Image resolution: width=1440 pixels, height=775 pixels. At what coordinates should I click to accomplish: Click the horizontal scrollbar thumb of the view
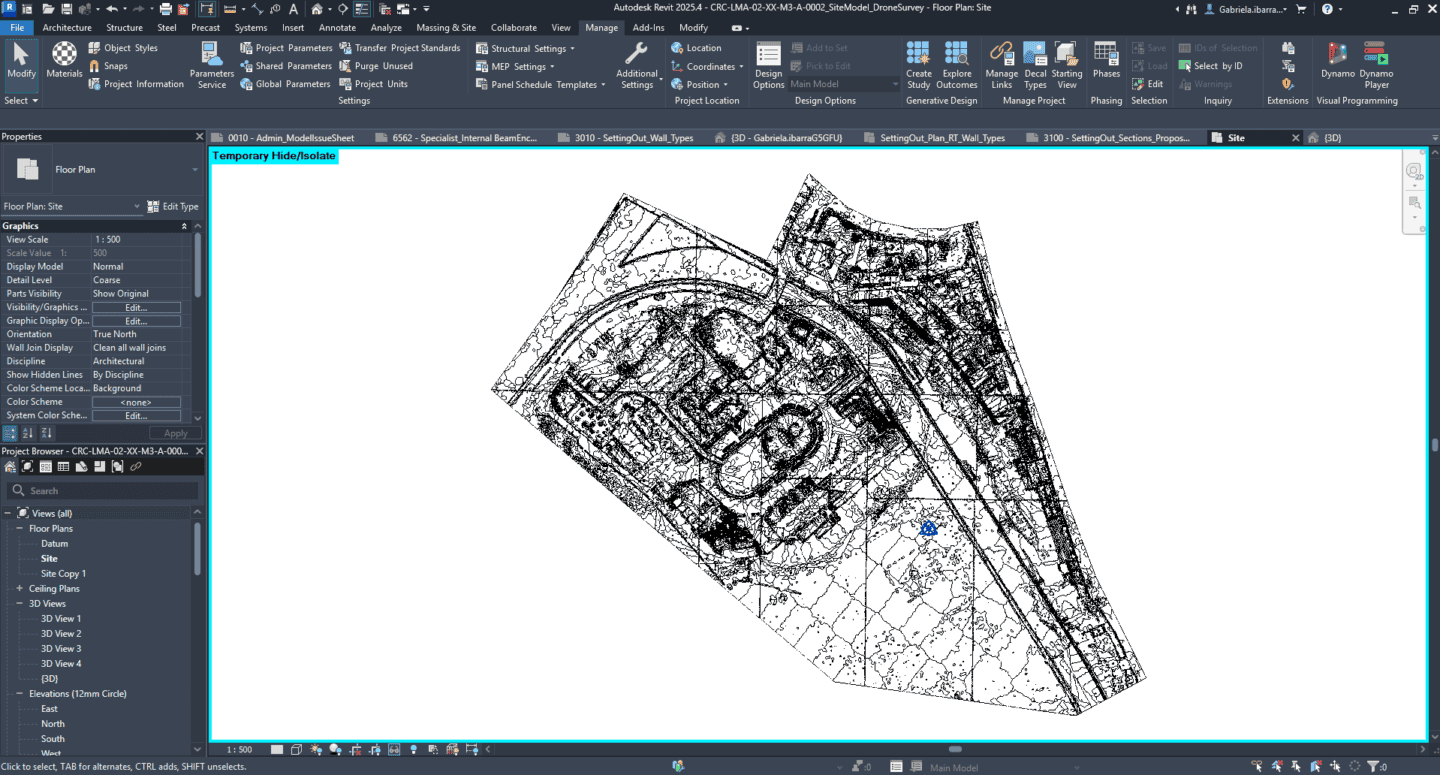955,749
